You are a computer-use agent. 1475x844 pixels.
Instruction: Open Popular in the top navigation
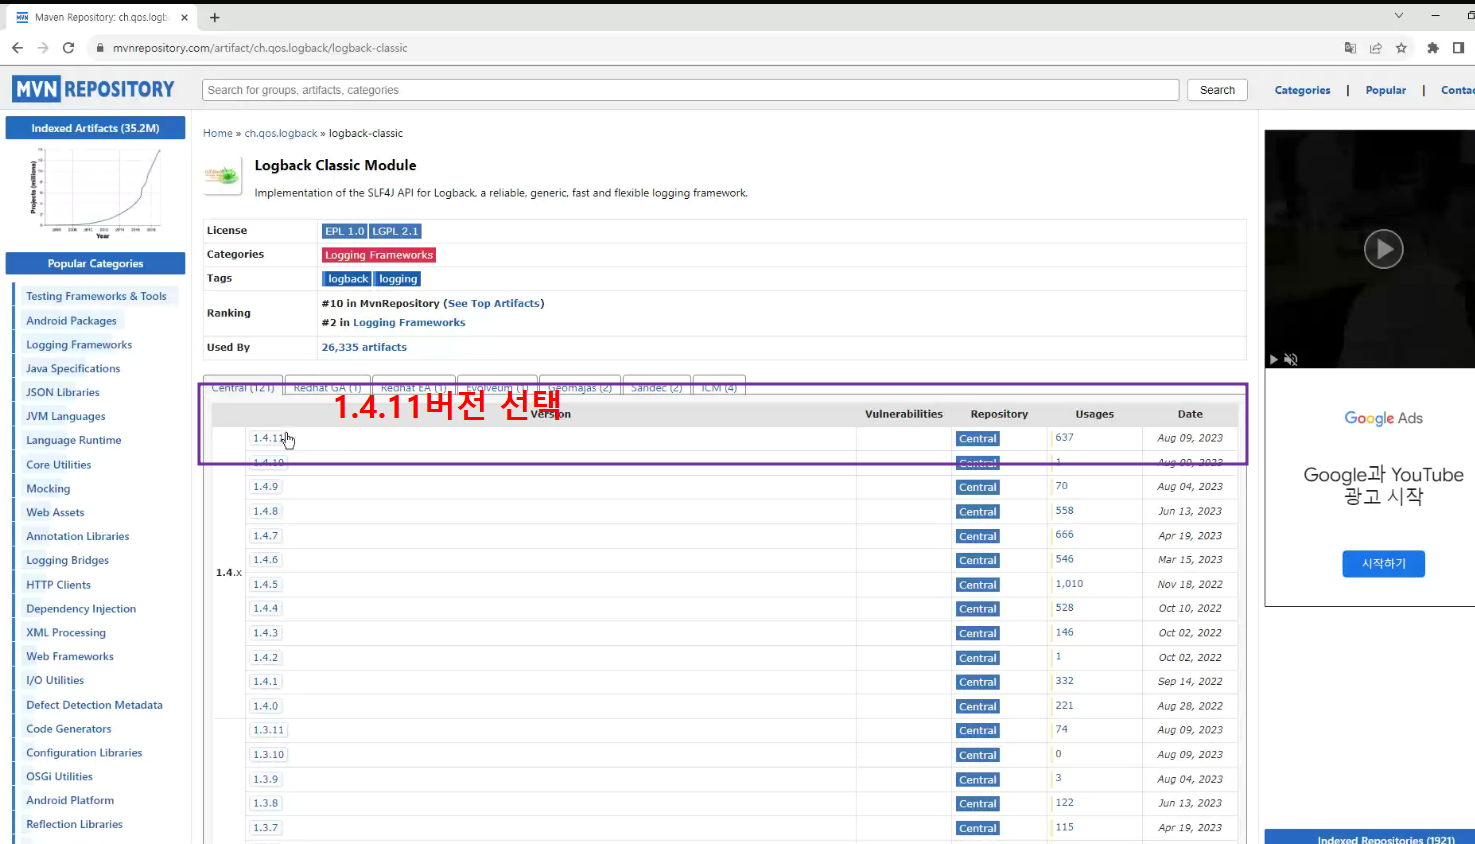coord(1385,90)
